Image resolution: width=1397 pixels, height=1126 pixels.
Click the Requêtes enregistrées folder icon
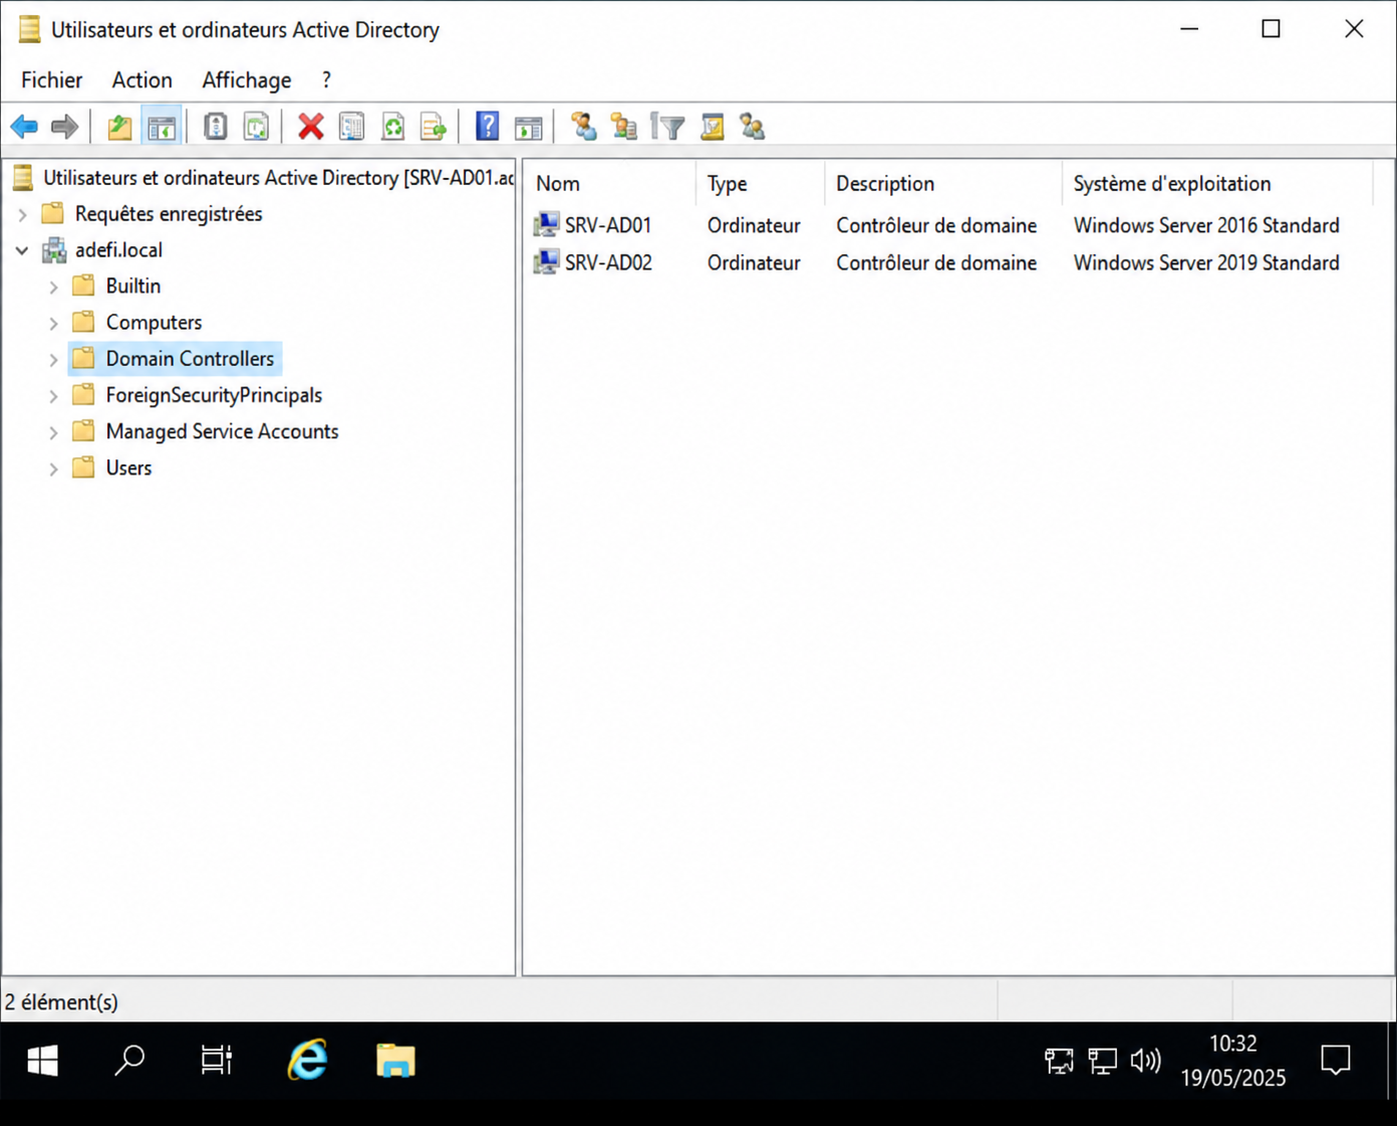pos(53,213)
